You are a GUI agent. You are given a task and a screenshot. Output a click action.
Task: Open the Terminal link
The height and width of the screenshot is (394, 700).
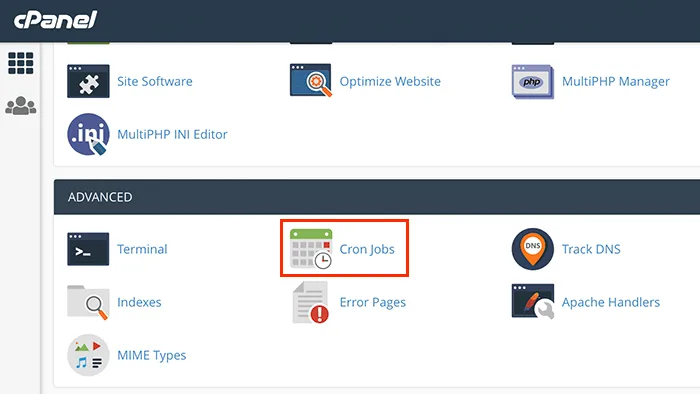pyautogui.click(x=142, y=249)
